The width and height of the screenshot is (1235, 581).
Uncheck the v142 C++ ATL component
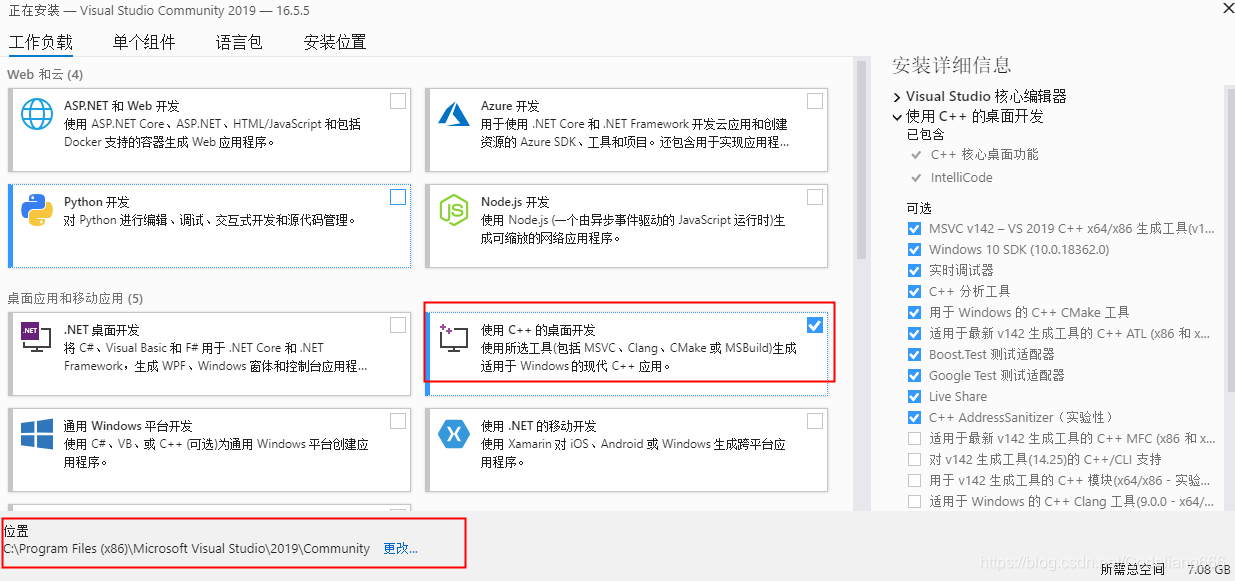[x=914, y=333]
